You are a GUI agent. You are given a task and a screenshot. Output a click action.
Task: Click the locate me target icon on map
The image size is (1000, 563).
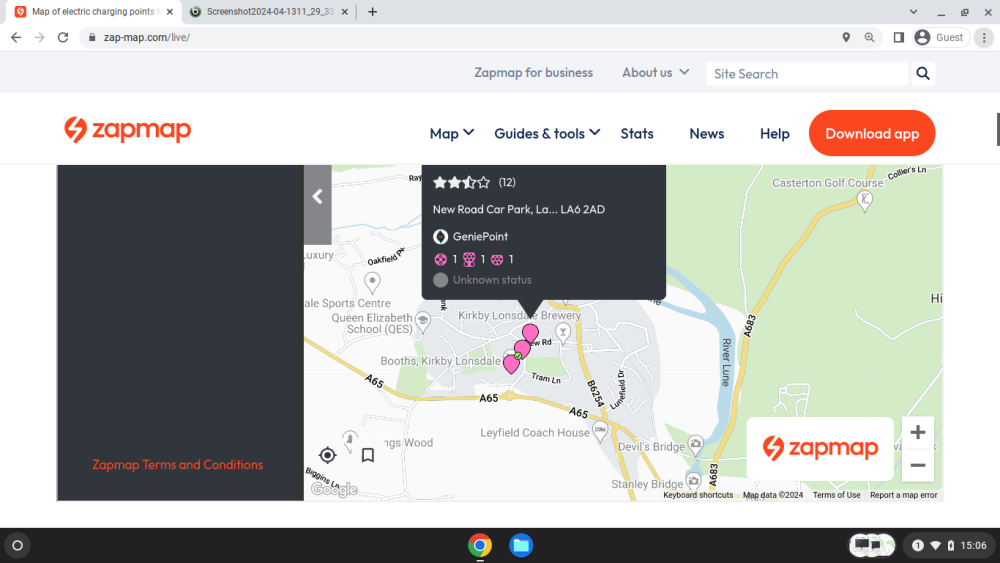327,455
